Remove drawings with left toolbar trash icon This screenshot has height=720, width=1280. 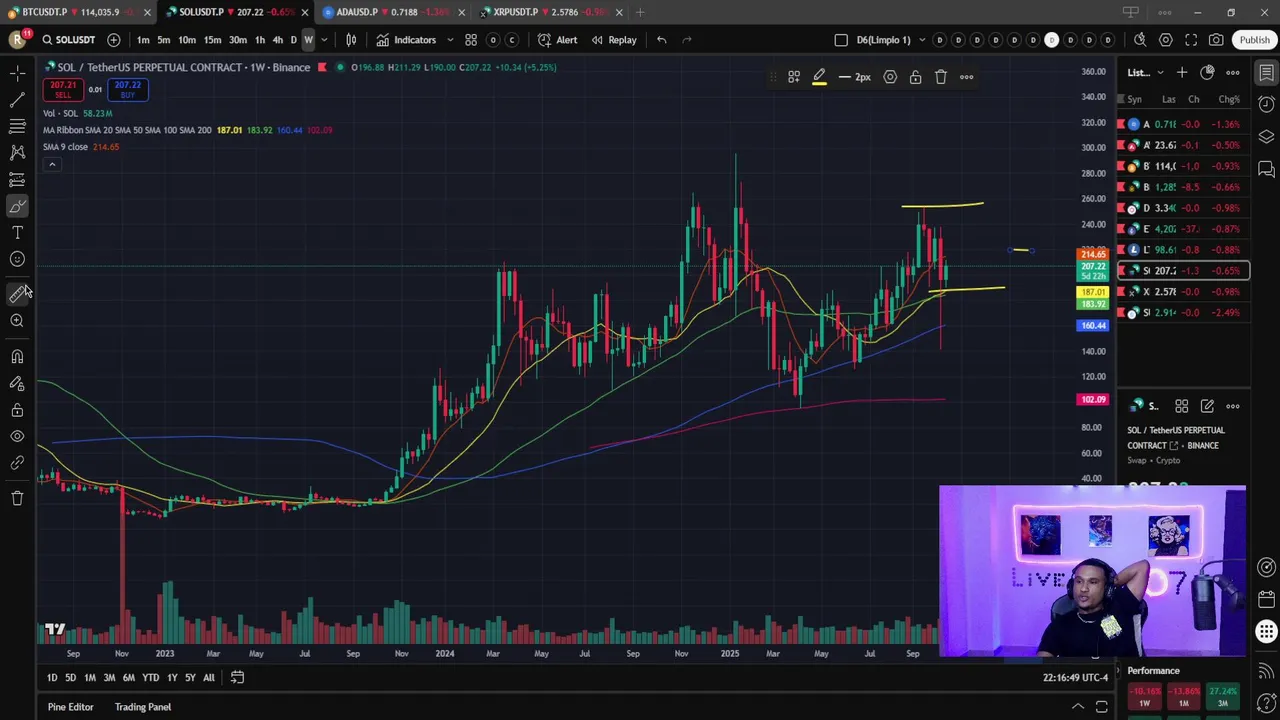17,498
